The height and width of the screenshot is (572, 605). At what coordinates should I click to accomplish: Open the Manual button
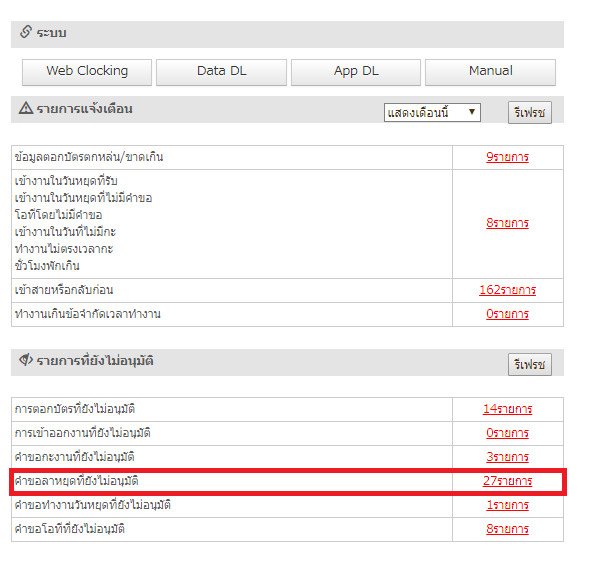[490, 71]
